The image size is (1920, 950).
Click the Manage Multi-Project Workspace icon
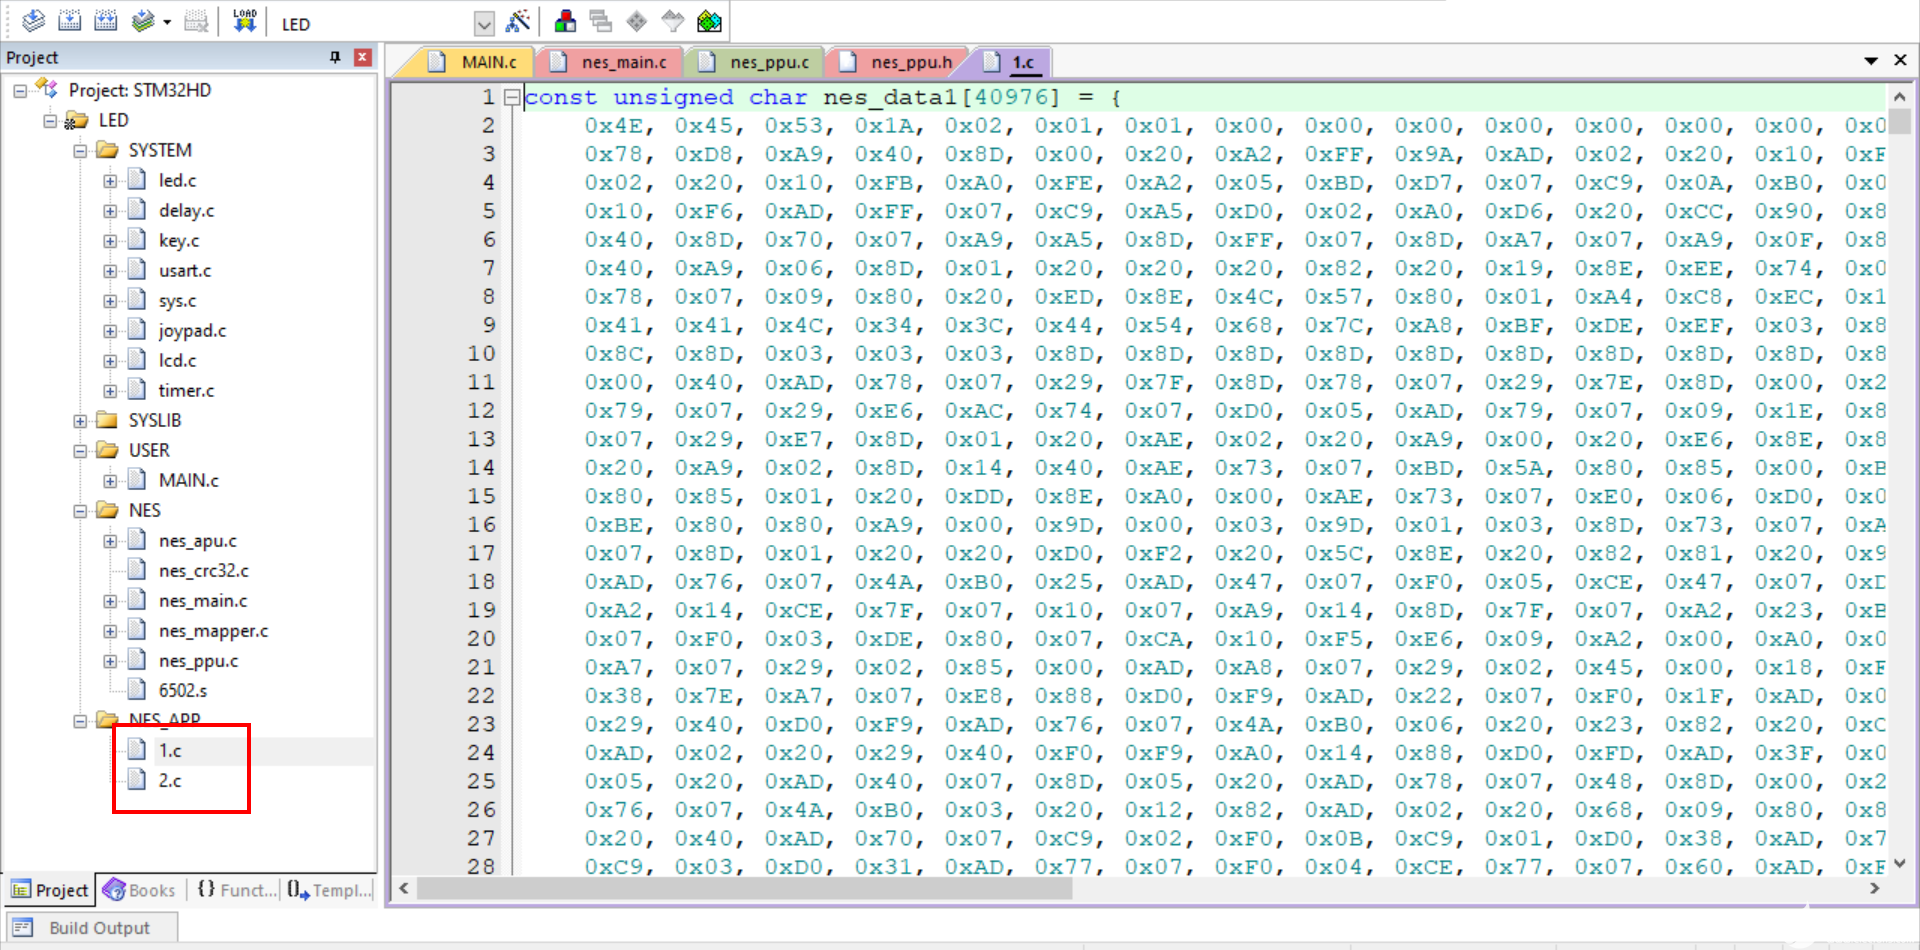pyautogui.click(x=601, y=21)
